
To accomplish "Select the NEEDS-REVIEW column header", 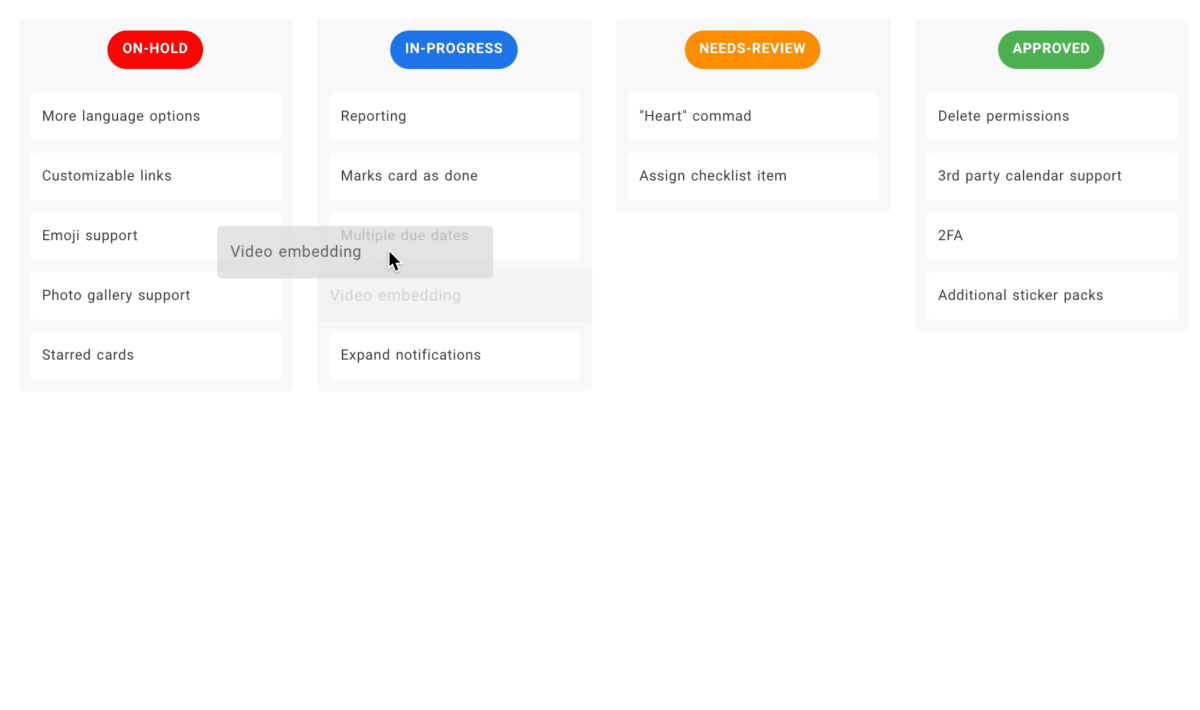I will click(x=752, y=49).
